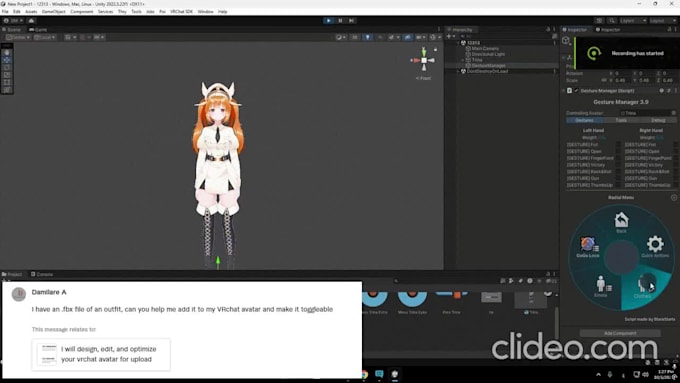Toggle the orientation gizmo rotation lock

pyautogui.click(x=435, y=50)
